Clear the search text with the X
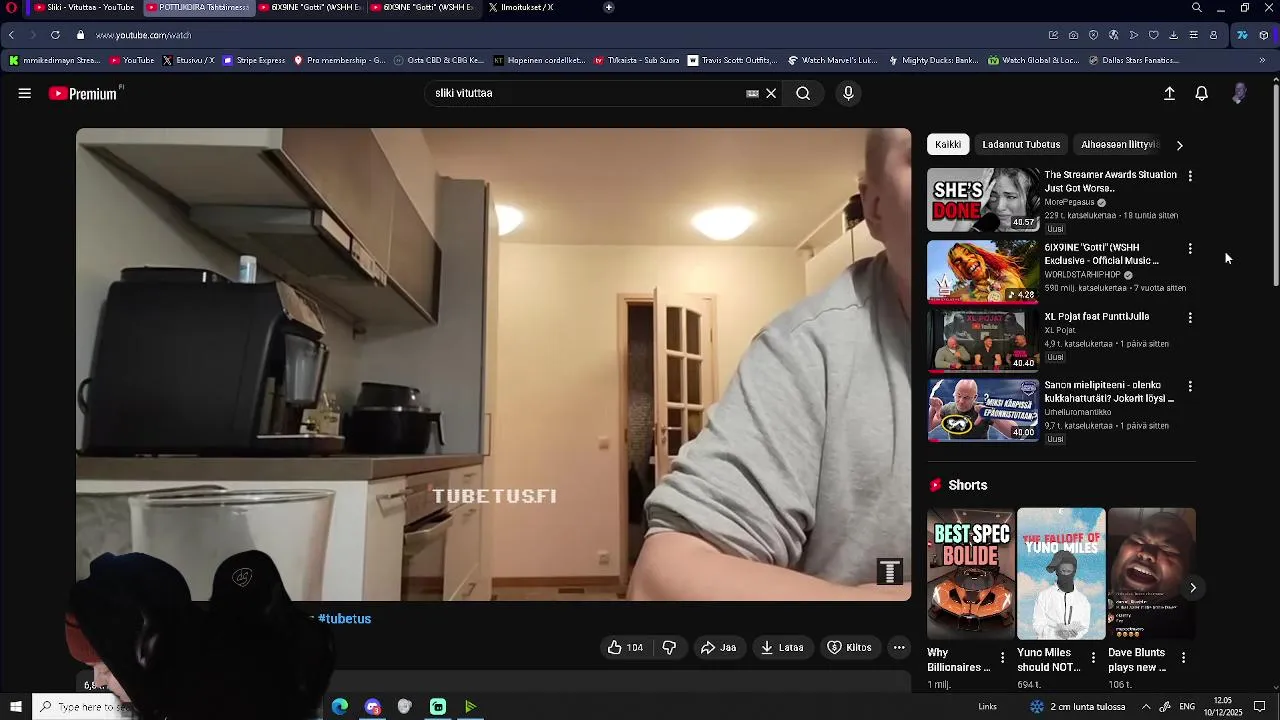Image resolution: width=1280 pixels, height=720 pixels. tap(771, 93)
